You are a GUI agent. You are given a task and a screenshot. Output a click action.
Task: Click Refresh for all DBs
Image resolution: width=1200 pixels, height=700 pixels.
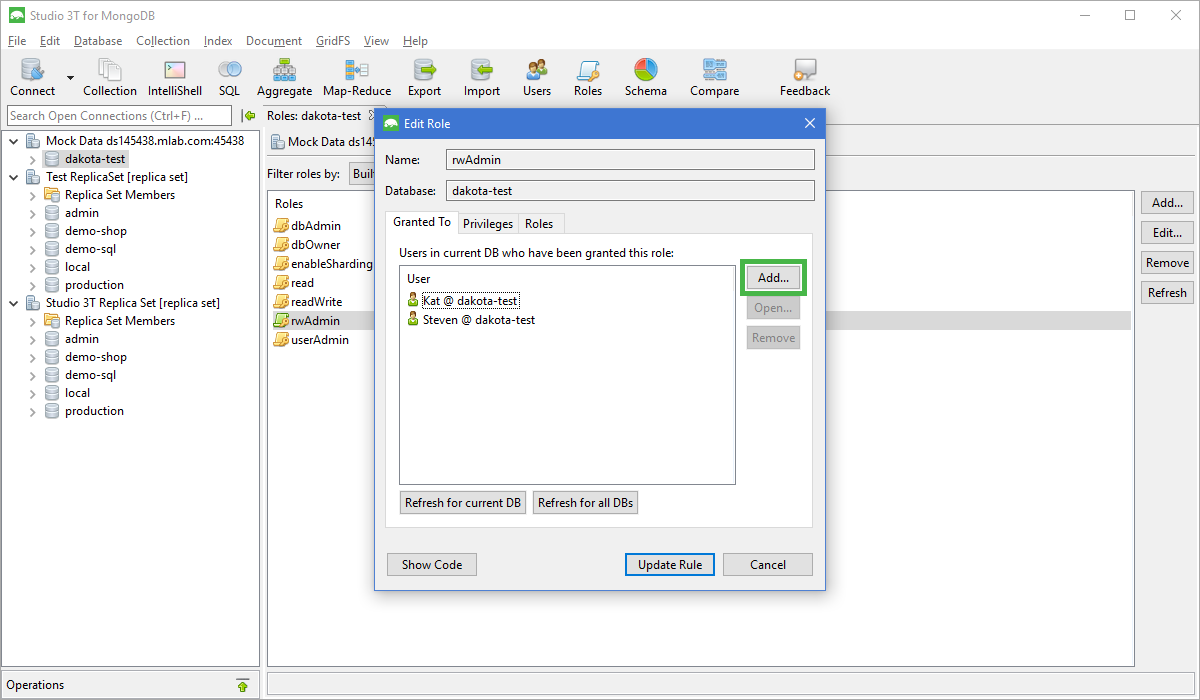[585, 502]
